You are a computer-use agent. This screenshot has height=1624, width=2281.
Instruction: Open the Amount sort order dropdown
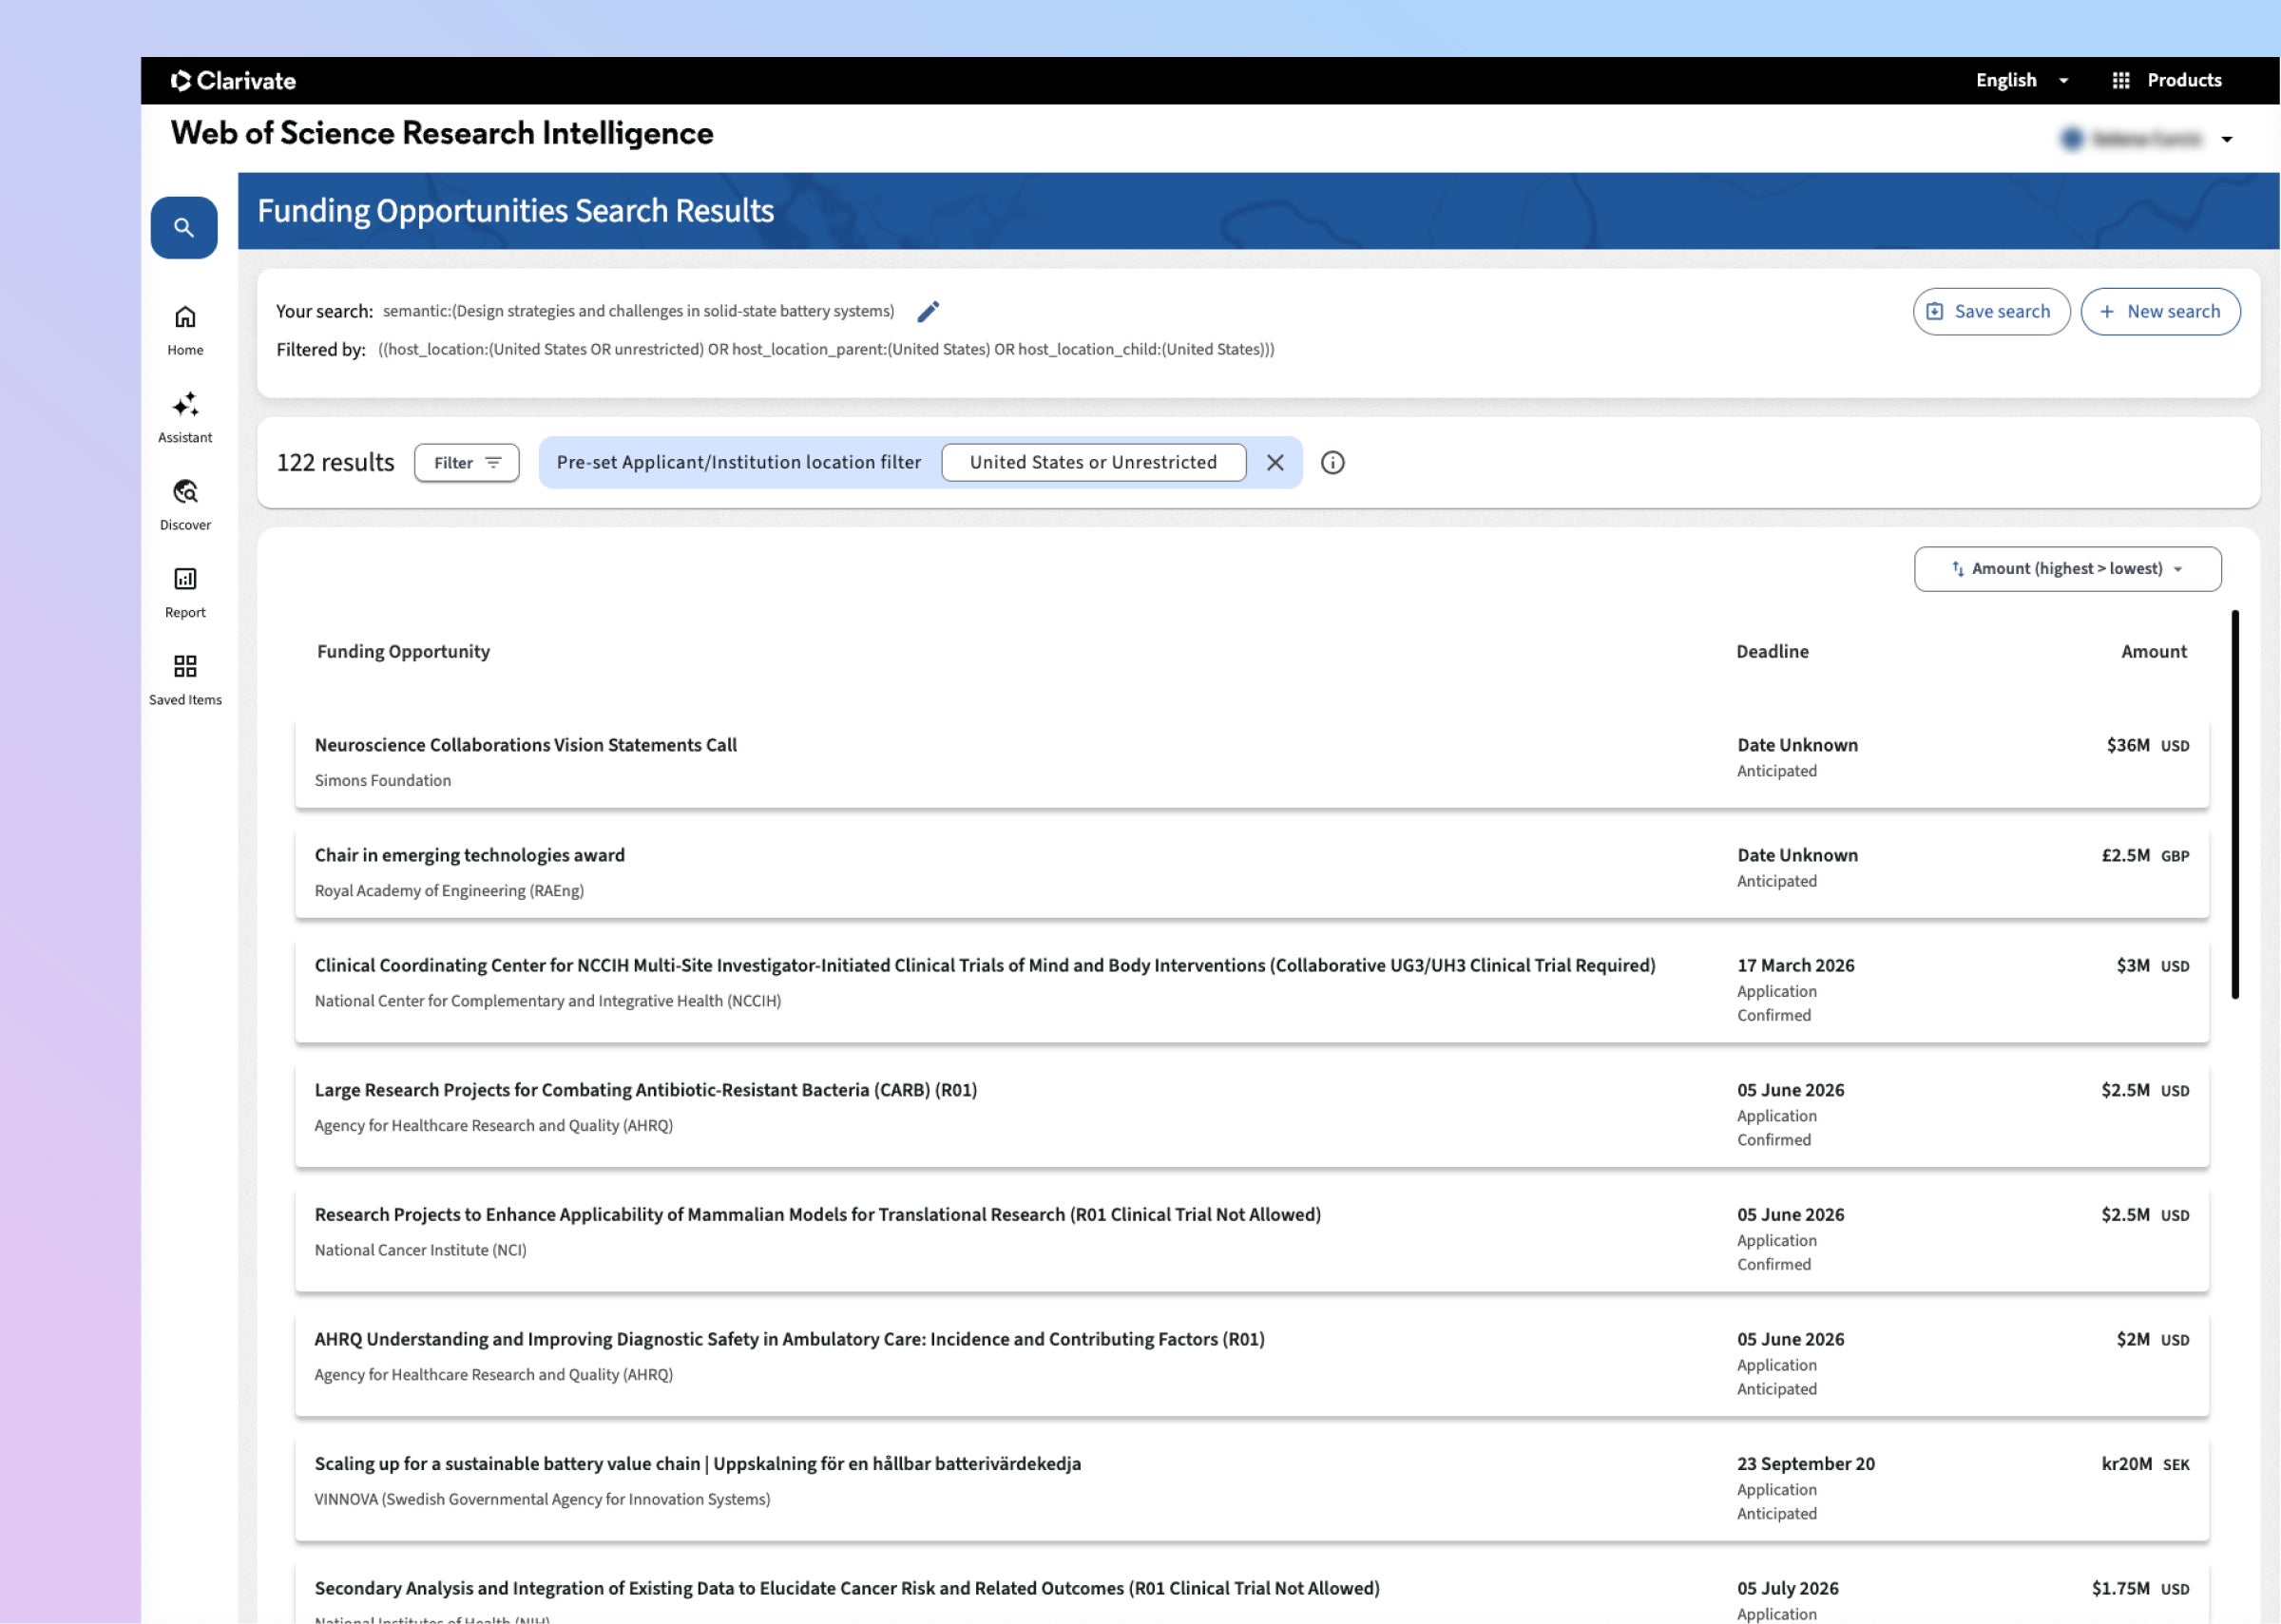click(x=2067, y=569)
